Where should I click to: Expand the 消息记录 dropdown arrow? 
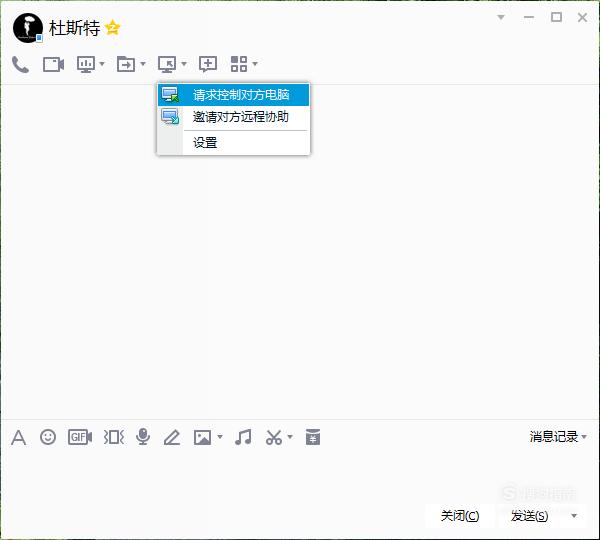pos(584,437)
